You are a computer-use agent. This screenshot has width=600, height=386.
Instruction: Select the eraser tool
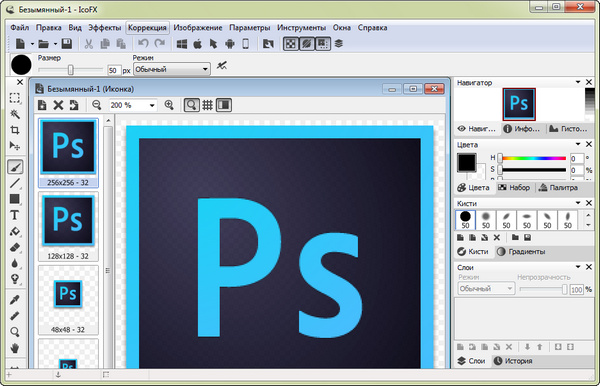[15, 247]
